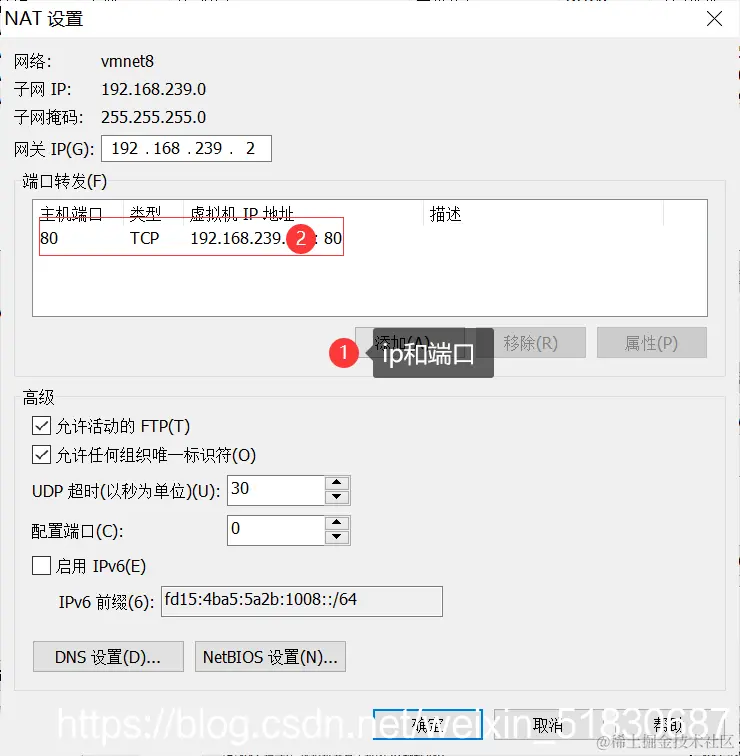This screenshot has width=740, height=756.
Task: Cancel the dialog with 取消
Action: pos(548,724)
